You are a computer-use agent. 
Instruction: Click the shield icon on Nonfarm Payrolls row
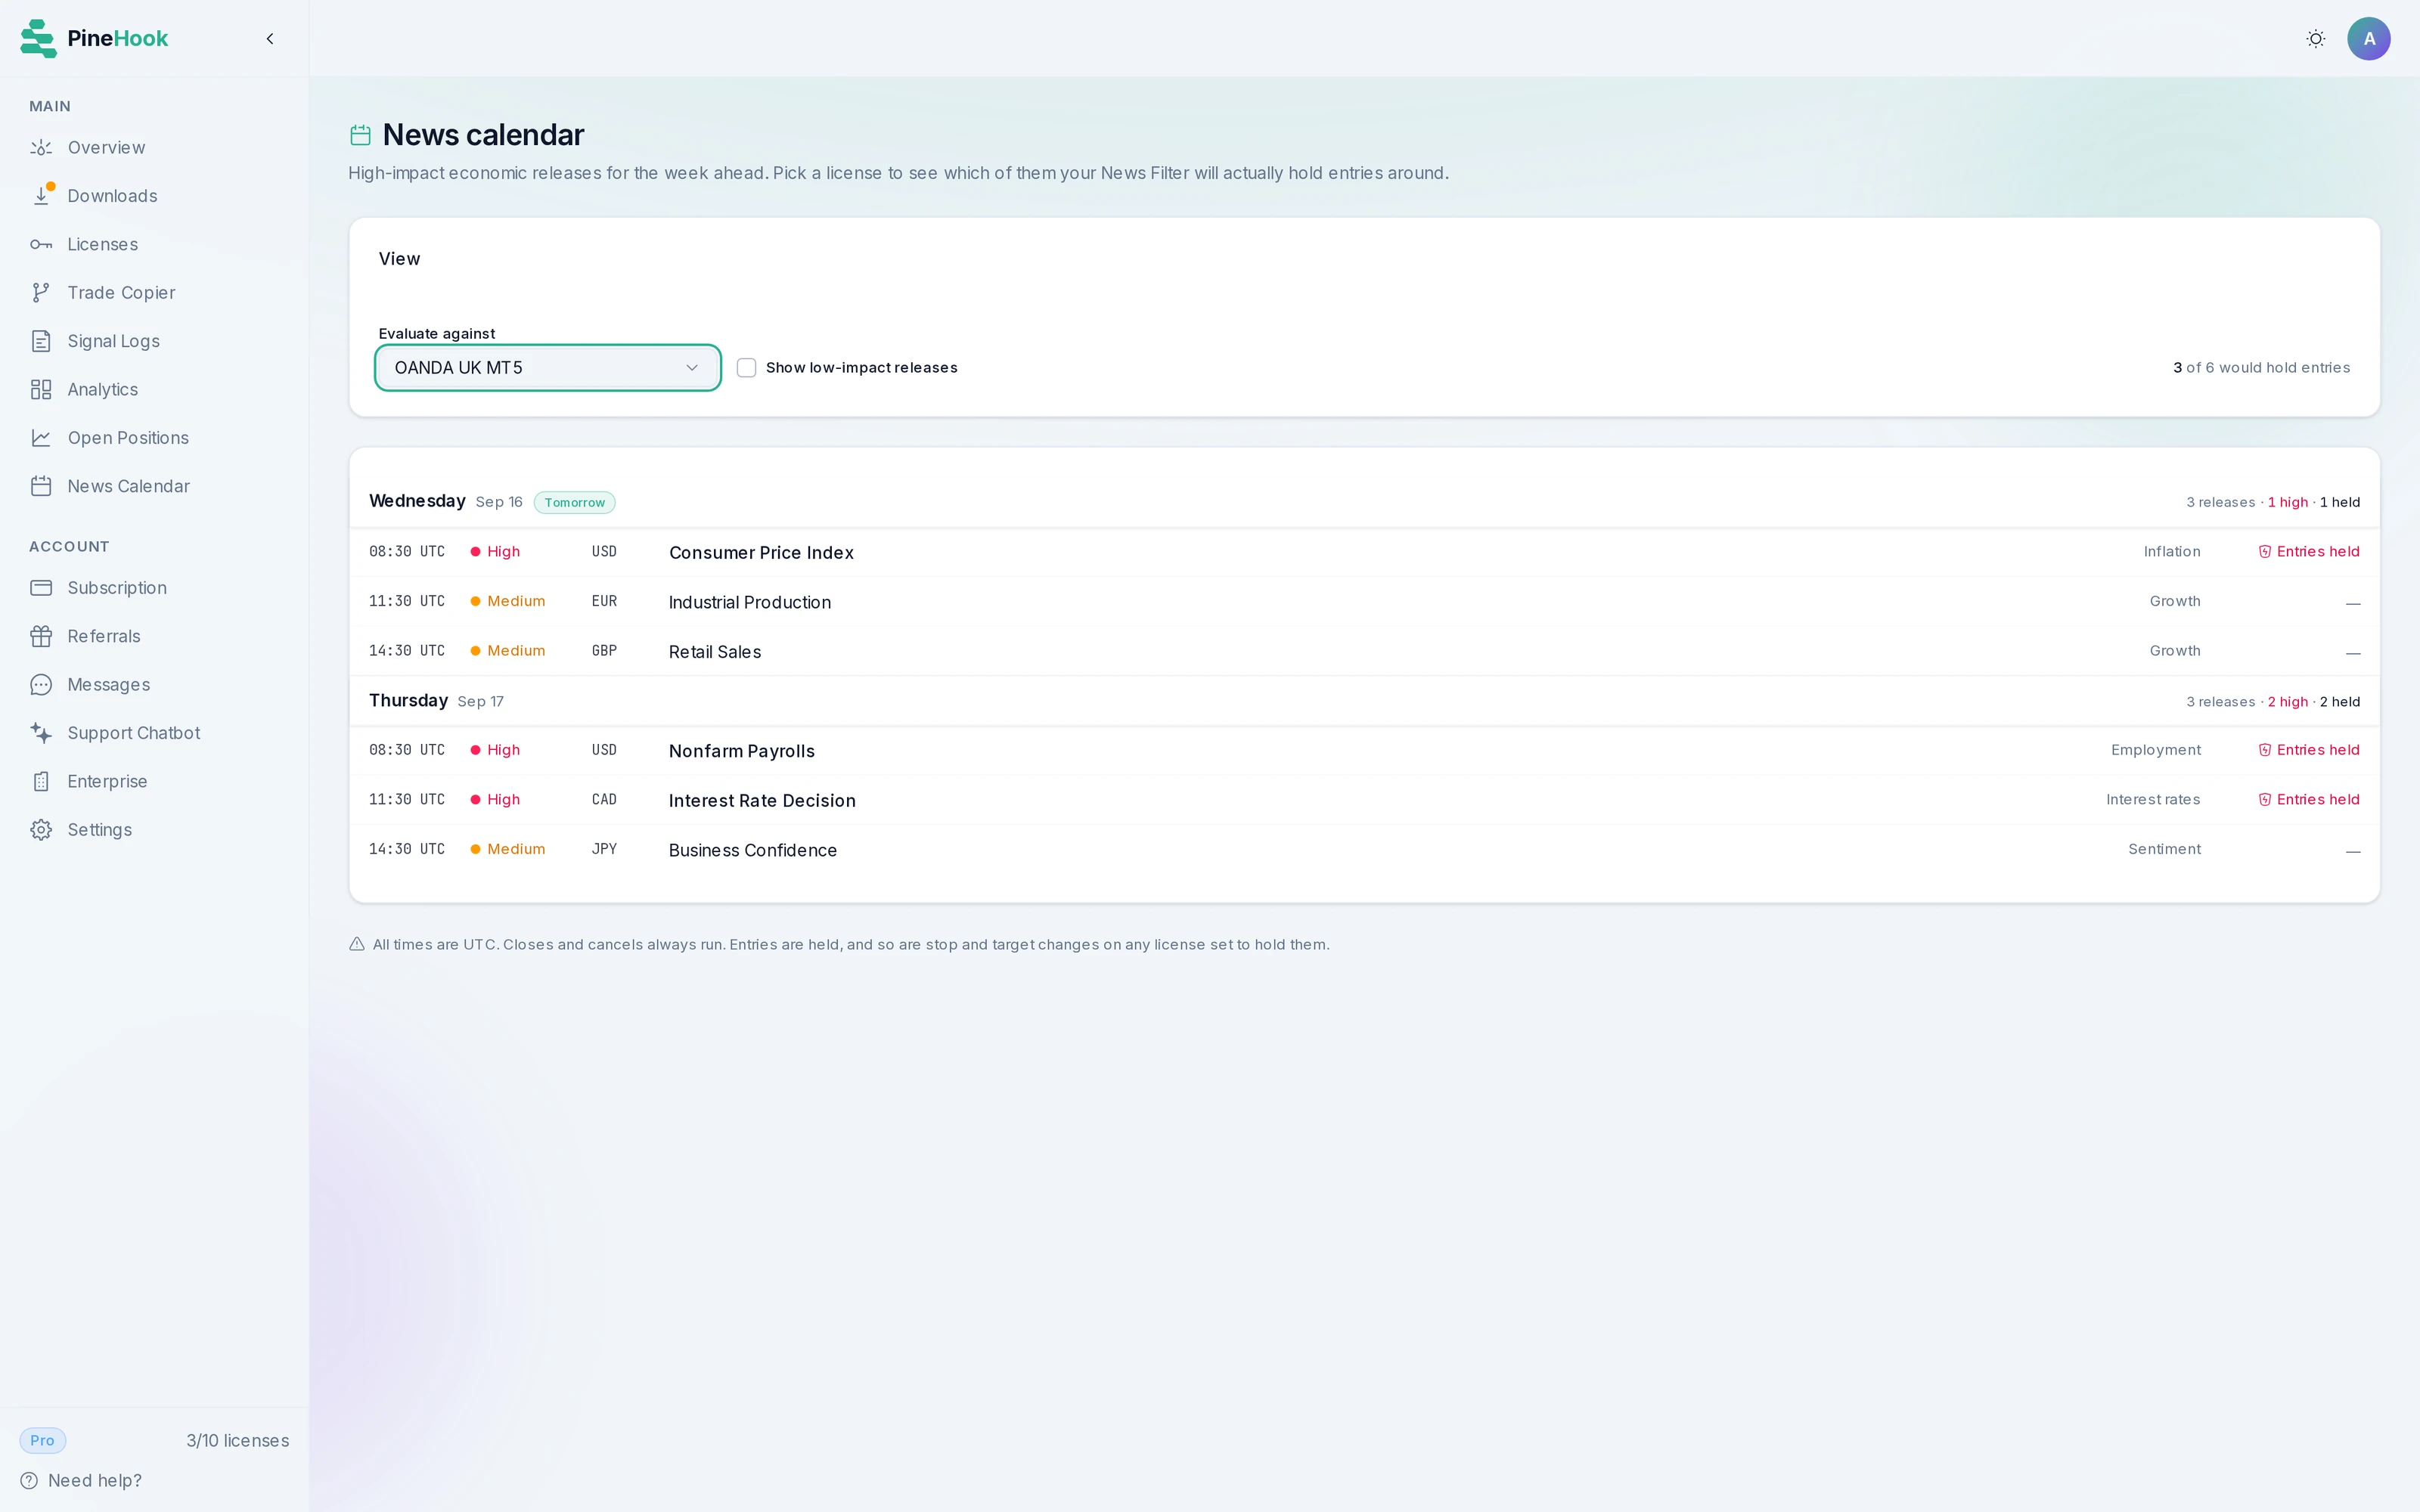pos(2265,750)
